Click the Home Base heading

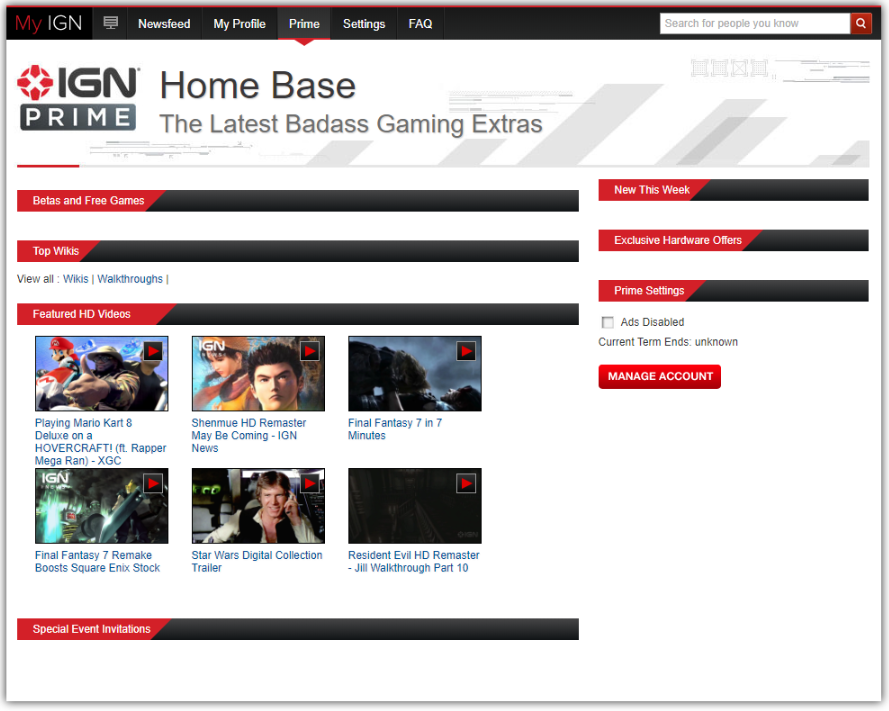pos(258,86)
